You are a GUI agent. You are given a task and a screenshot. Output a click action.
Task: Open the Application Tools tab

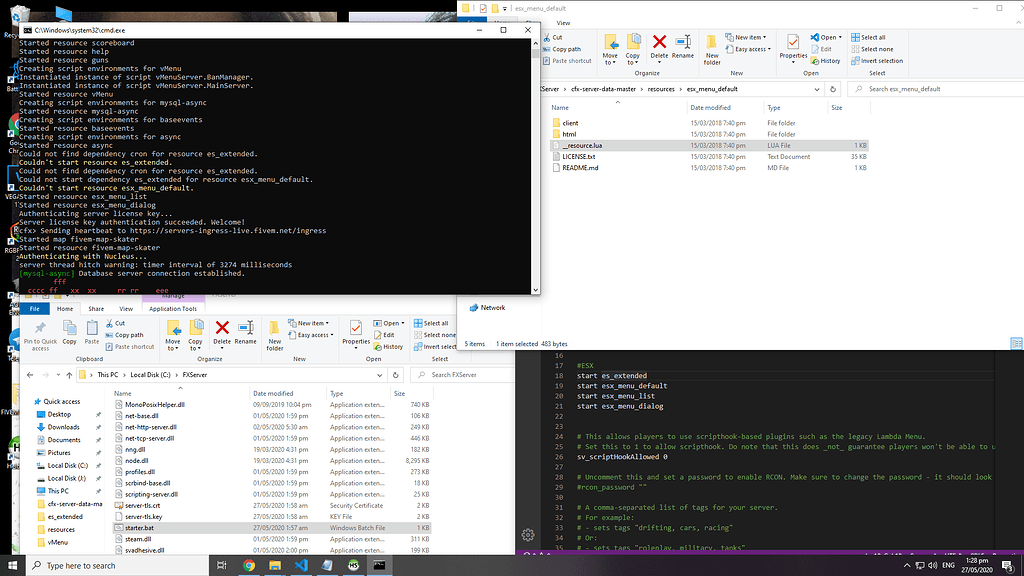[x=172, y=308]
